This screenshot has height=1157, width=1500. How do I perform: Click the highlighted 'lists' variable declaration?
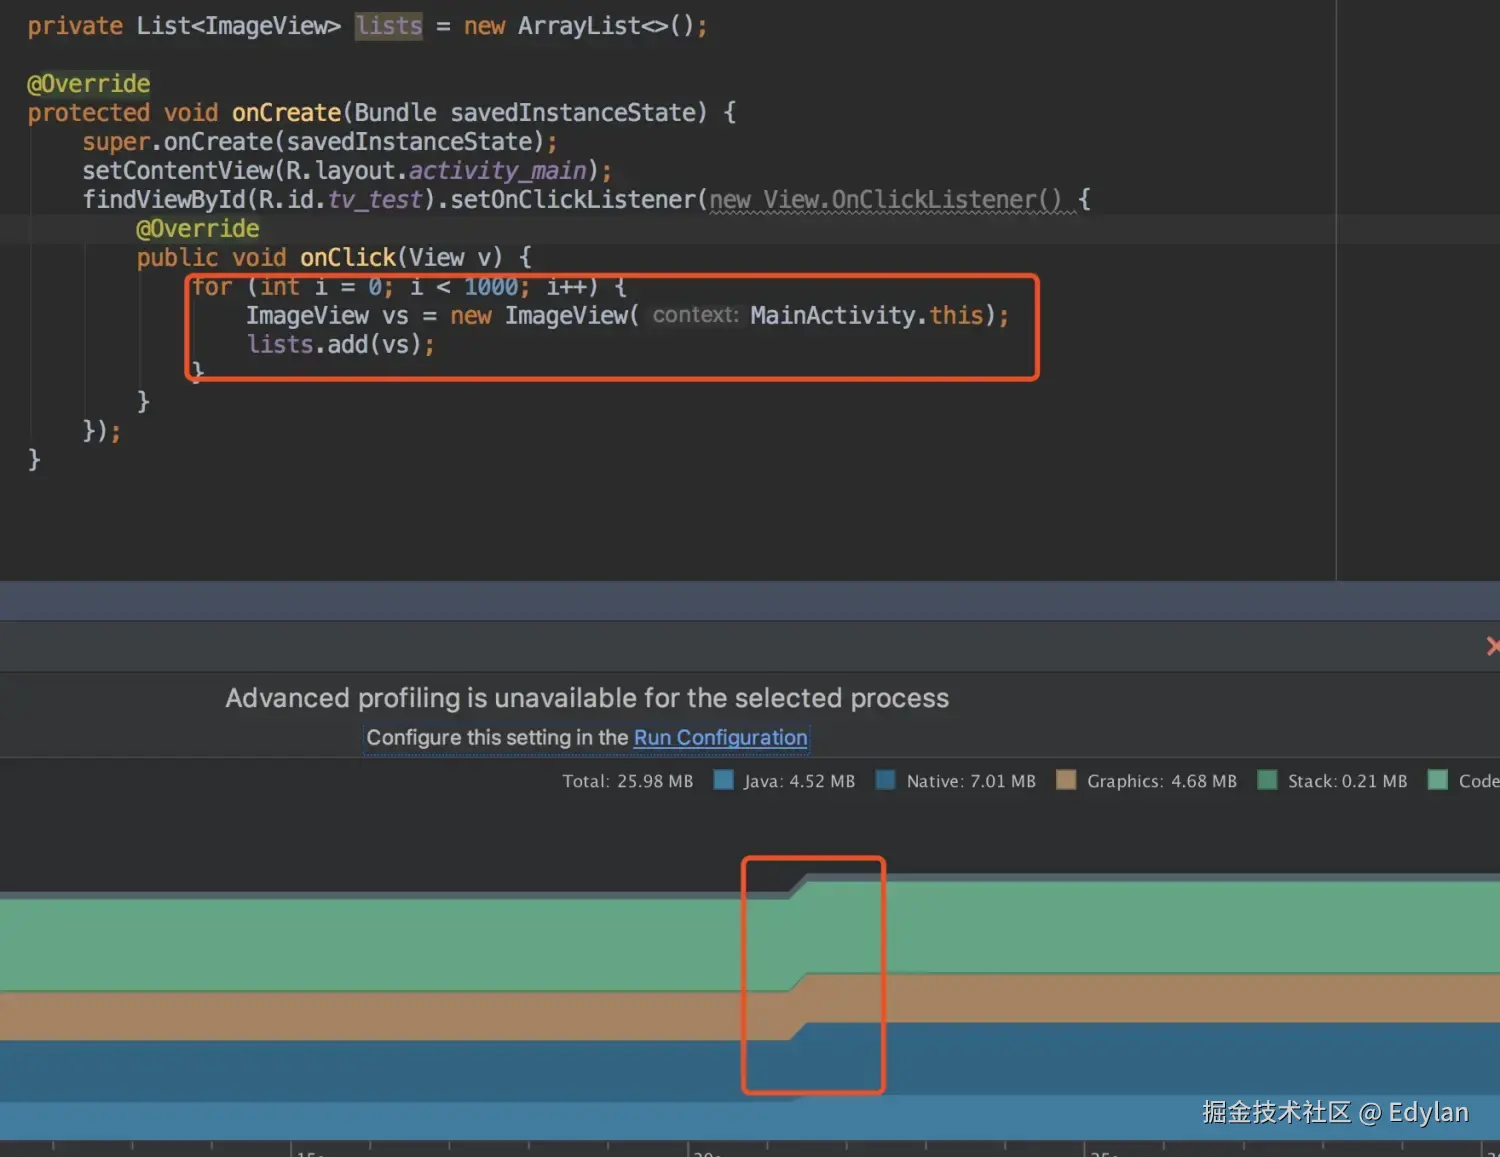[389, 26]
